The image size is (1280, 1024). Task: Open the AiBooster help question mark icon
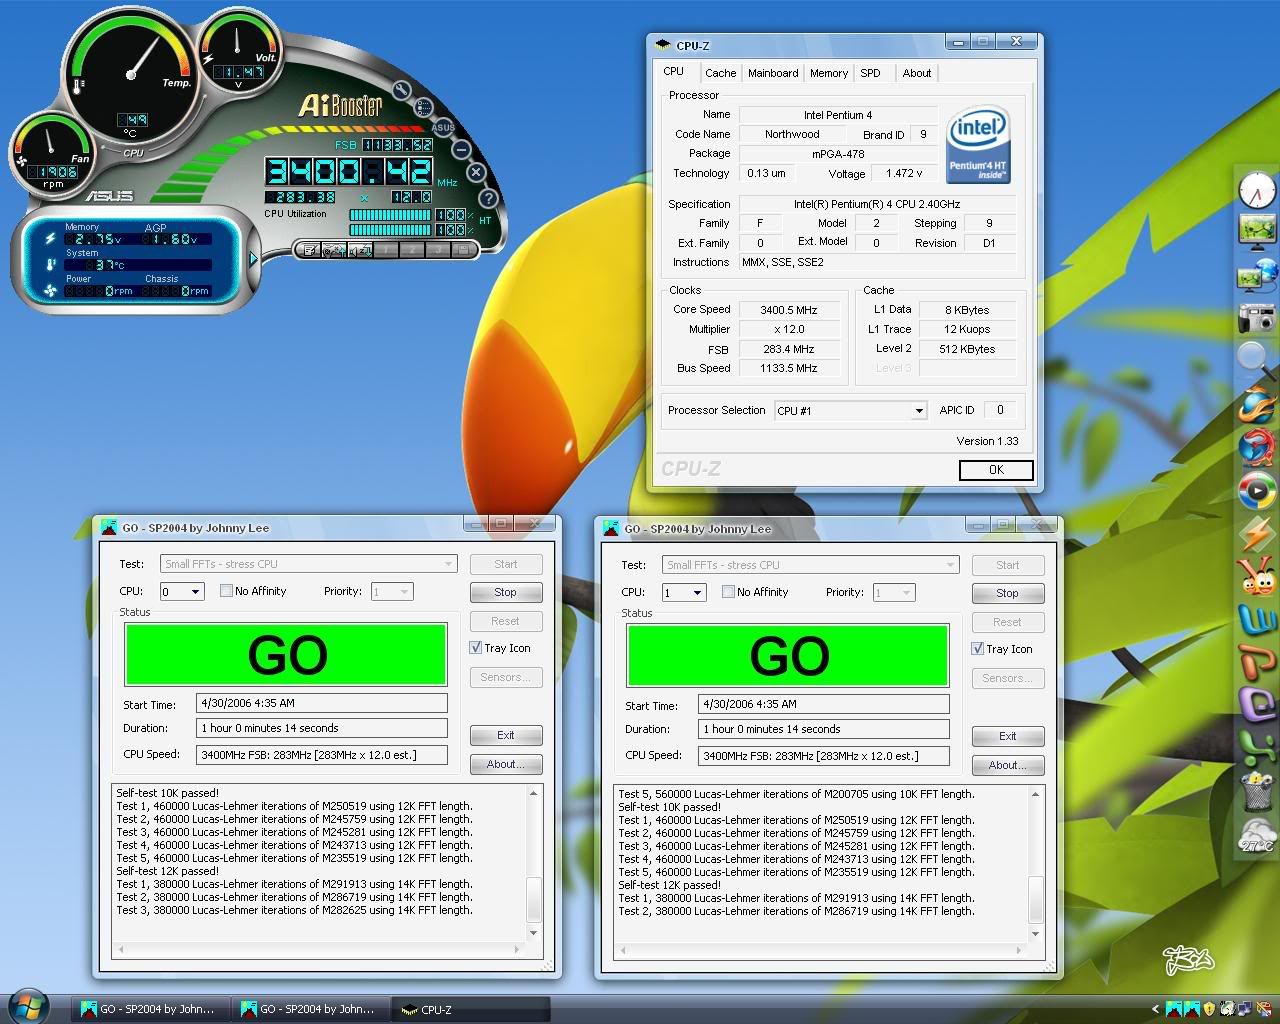[x=488, y=199]
